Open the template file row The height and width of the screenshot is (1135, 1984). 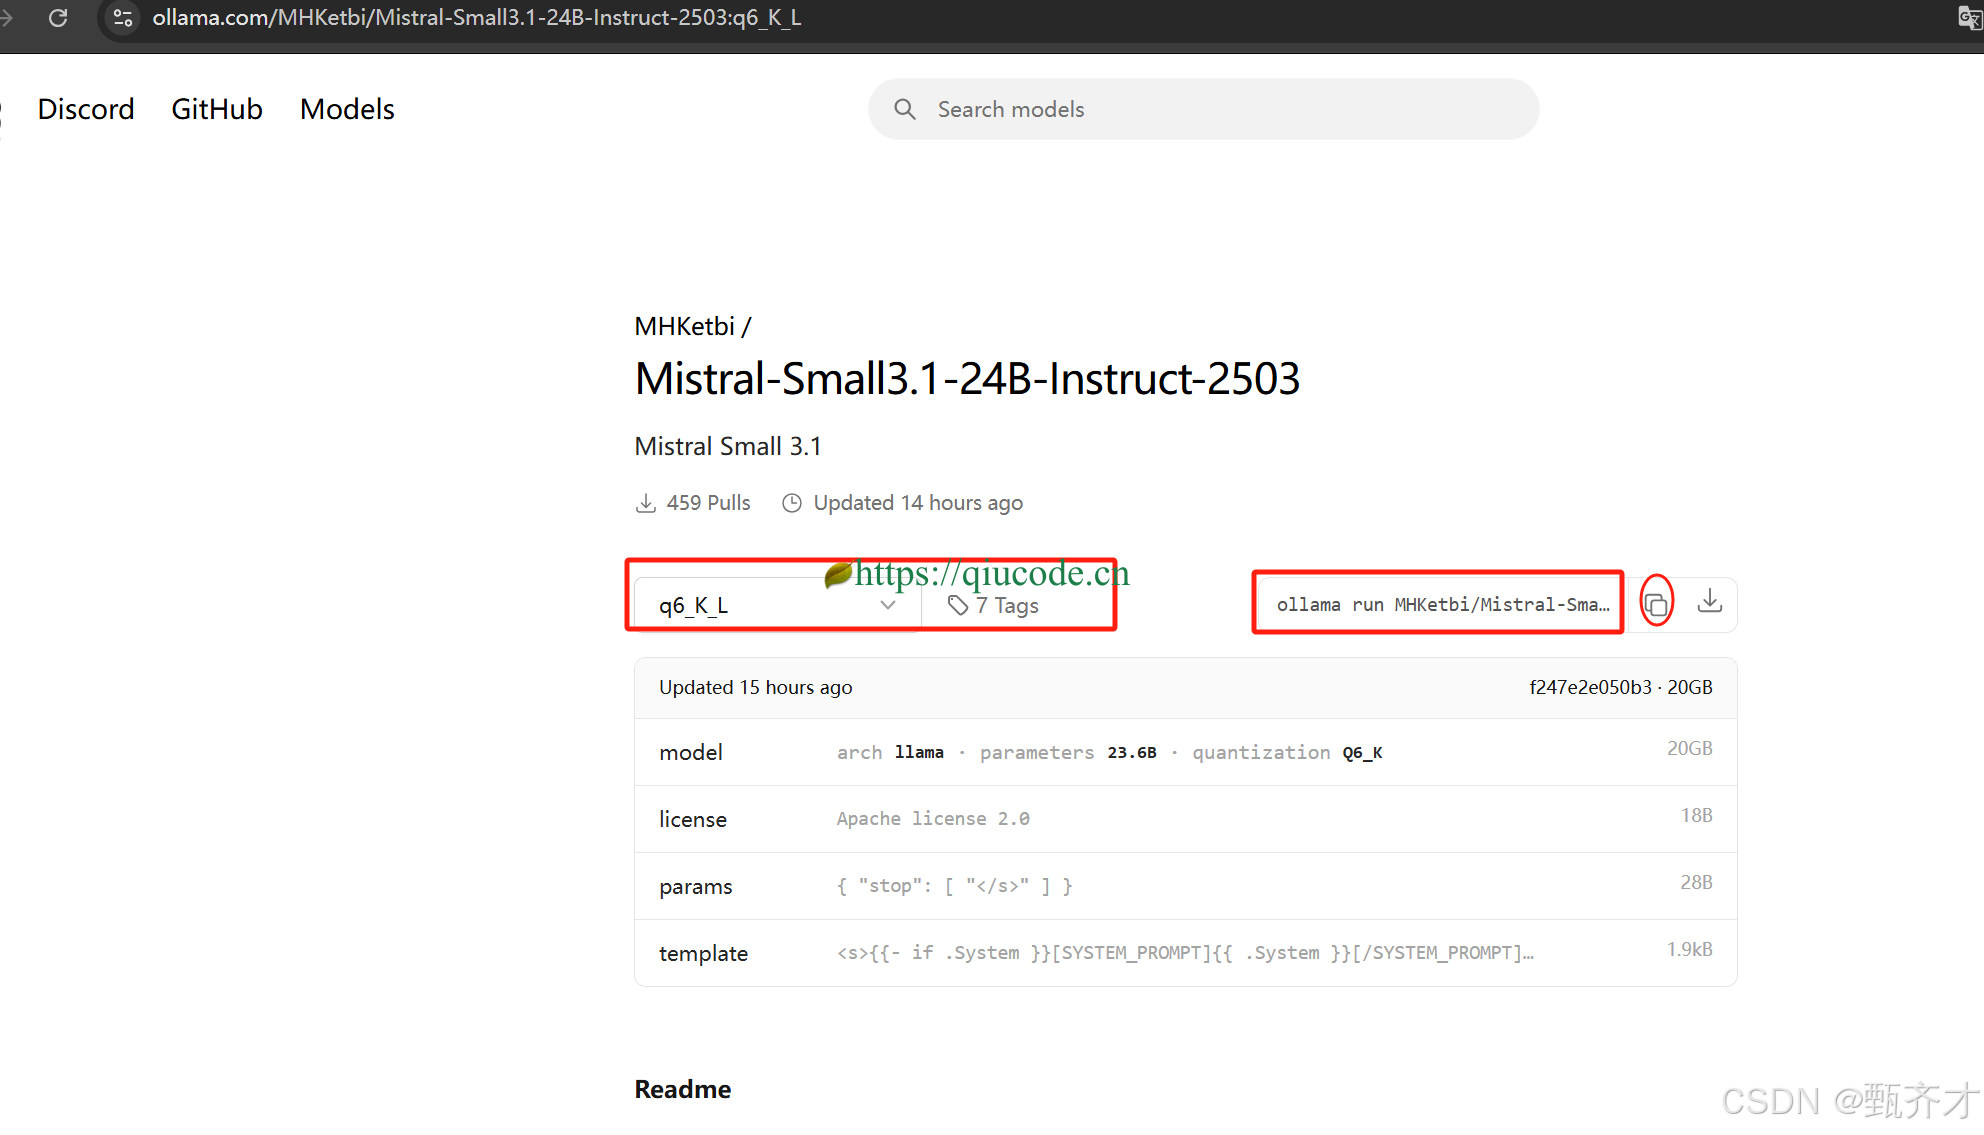(x=1185, y=953)
